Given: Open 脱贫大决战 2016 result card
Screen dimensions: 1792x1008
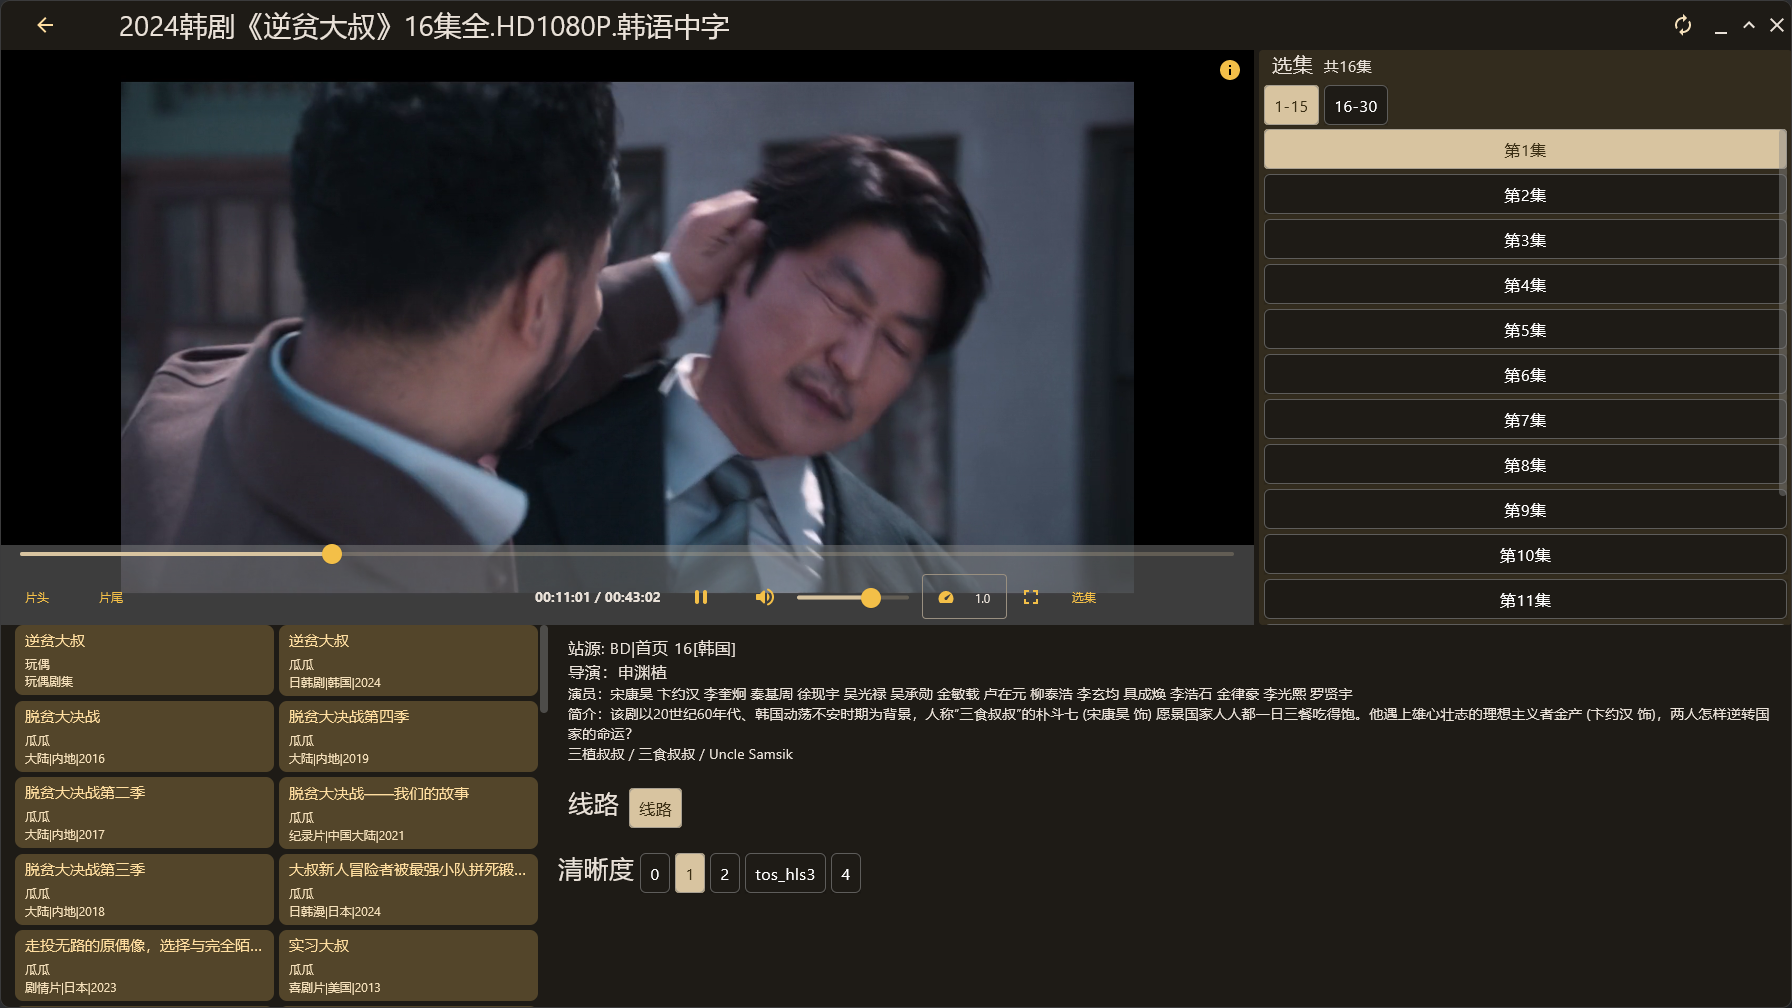Looking at the screenshot, I should tap(144, 736).
